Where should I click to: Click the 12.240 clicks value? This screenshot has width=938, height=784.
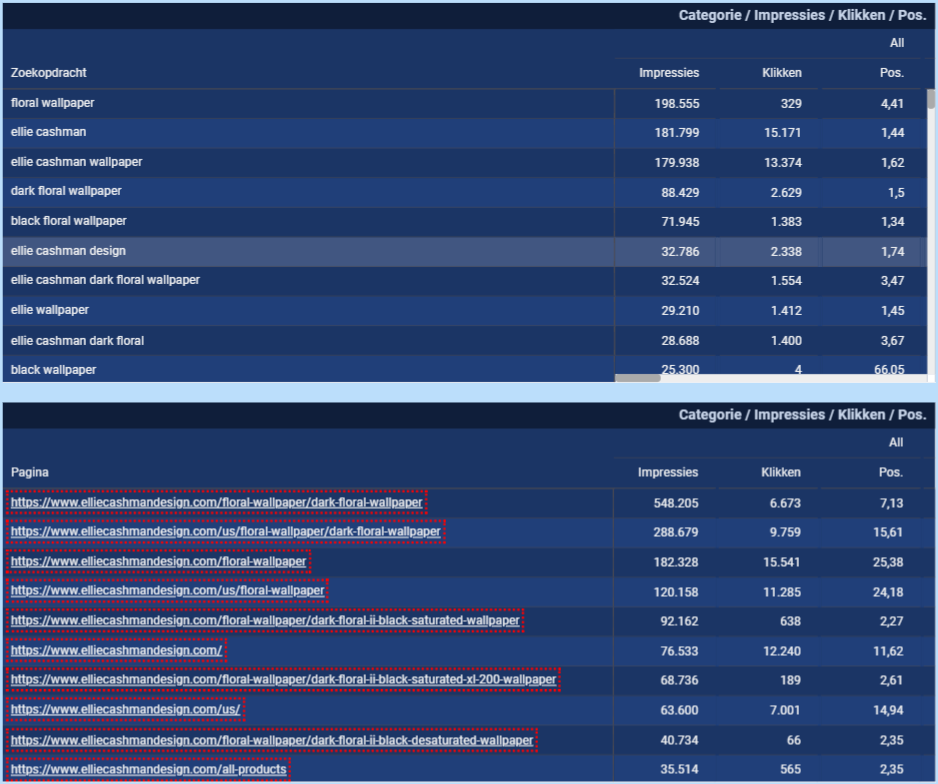[x=782, y=651]
